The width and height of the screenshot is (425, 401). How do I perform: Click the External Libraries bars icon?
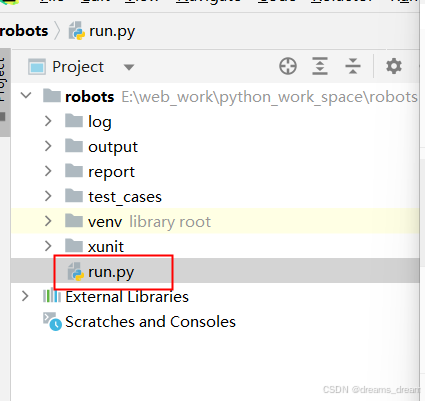coord(52,296)
